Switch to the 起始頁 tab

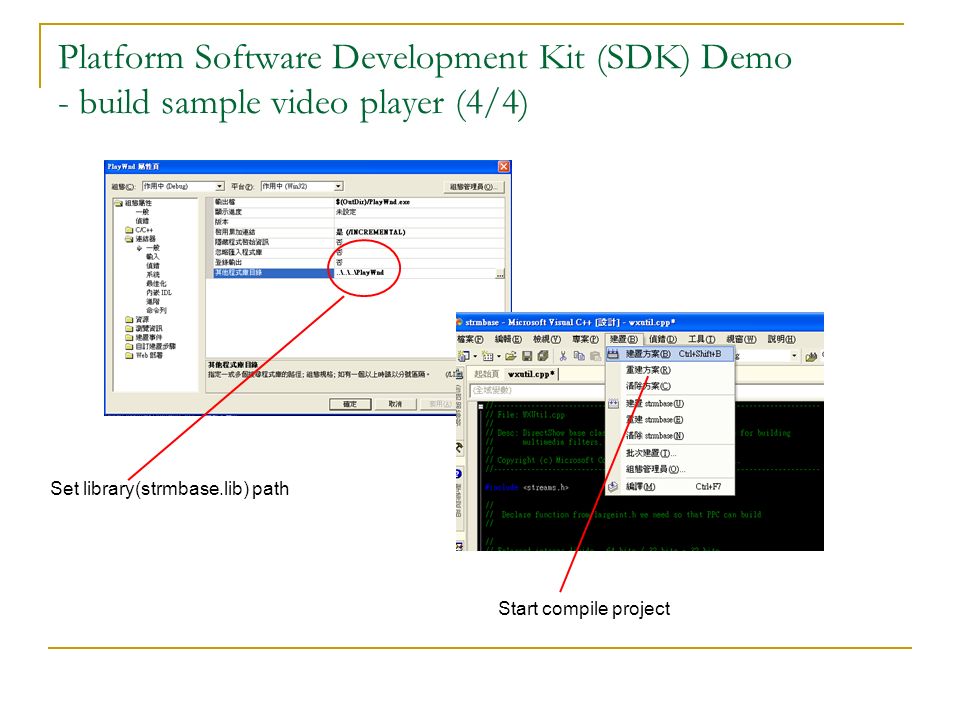(x=486, y=373)
